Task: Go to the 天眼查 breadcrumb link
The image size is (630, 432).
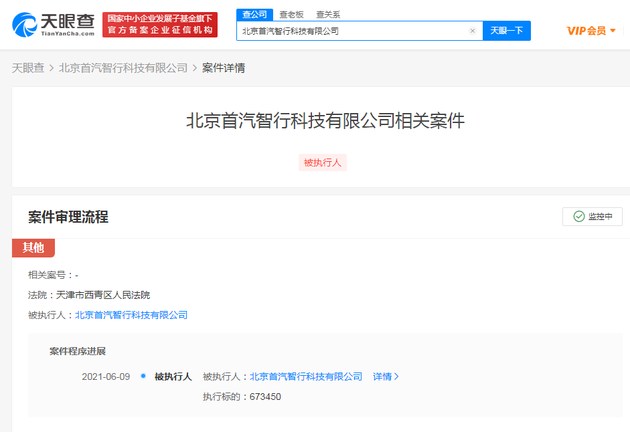Action: tap(28, 68)
